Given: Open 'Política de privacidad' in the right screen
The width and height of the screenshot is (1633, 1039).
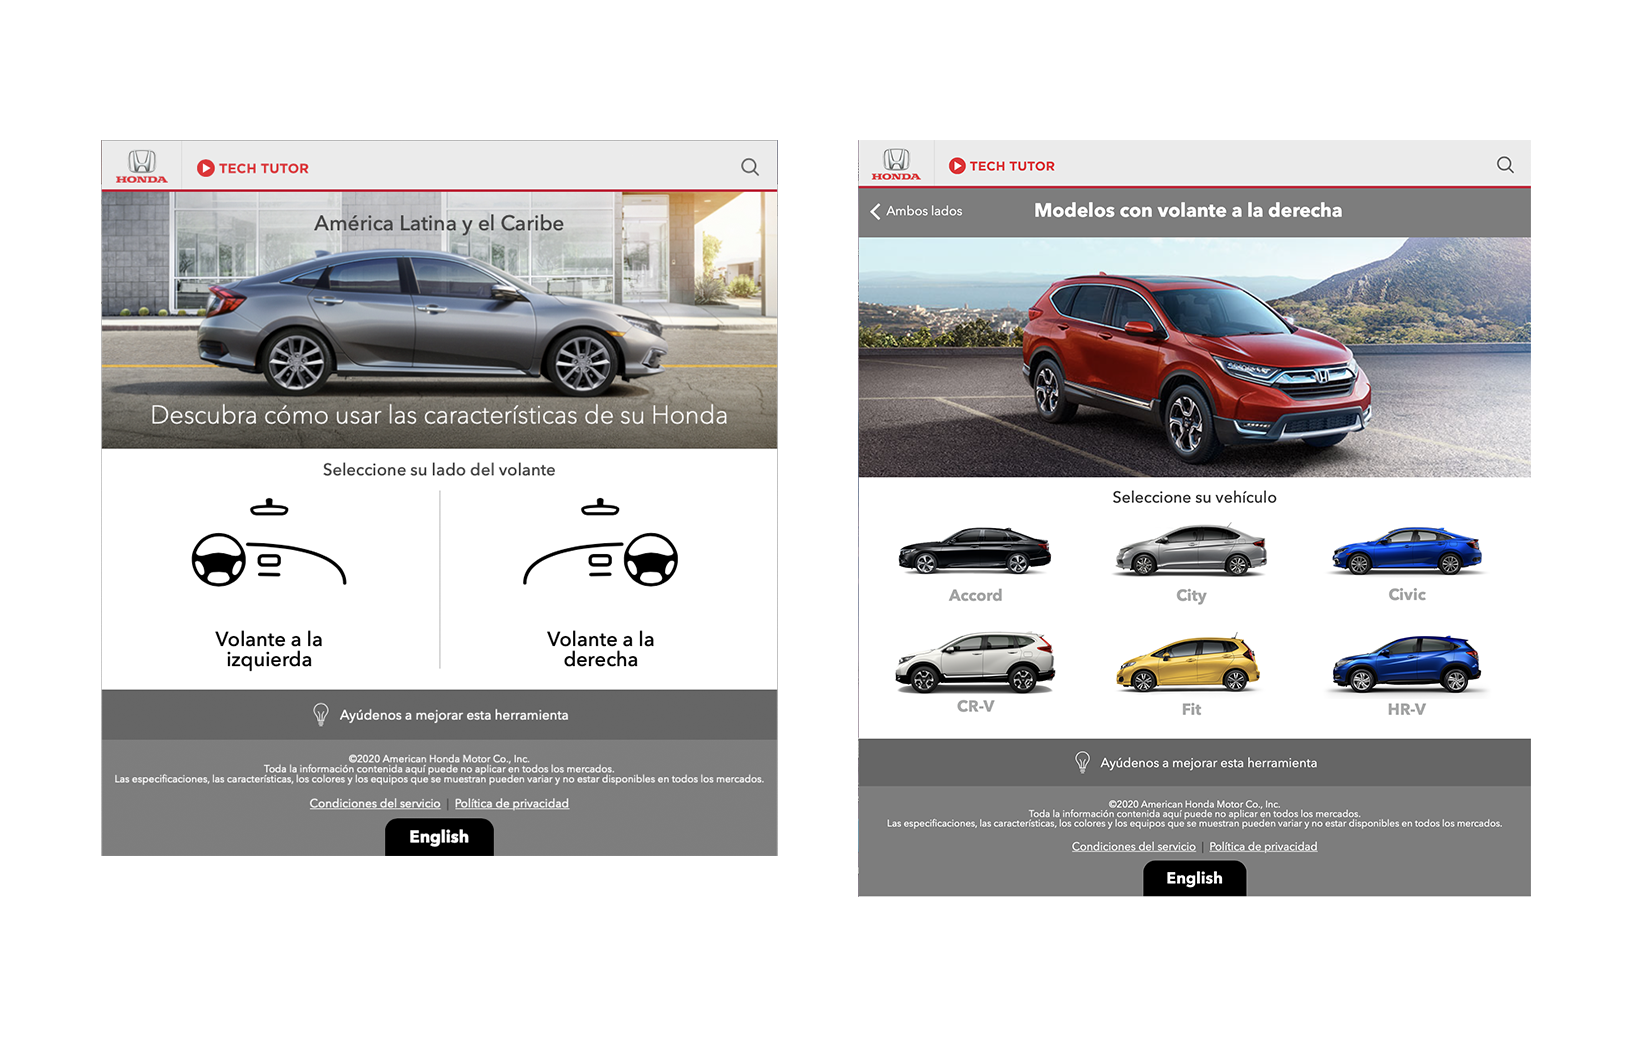Looking at the screenshot, I should tap(1263, 846).
